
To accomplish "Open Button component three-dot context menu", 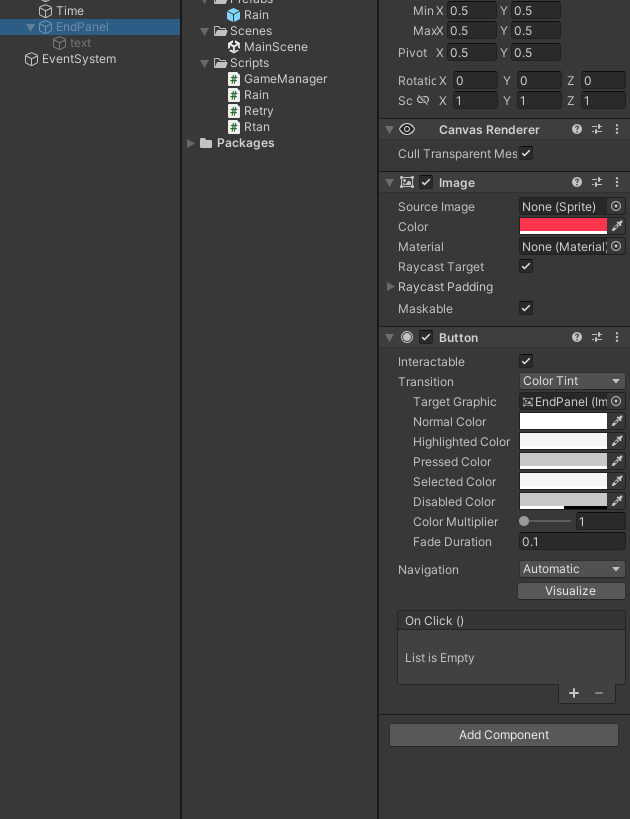I will (617, 337).
